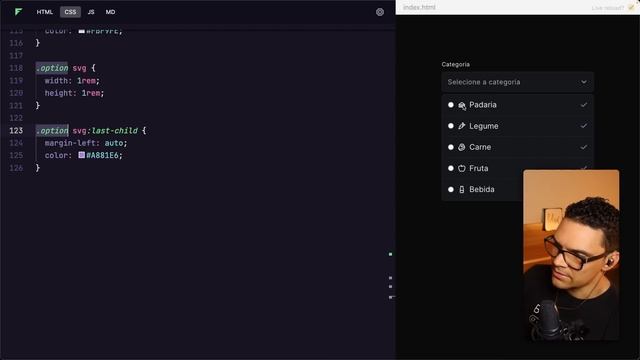Image resolution: width=640 pixels, height=360 pixels.
Task: Click the bread icon beside Padaria
Action: tap(462, 105)
